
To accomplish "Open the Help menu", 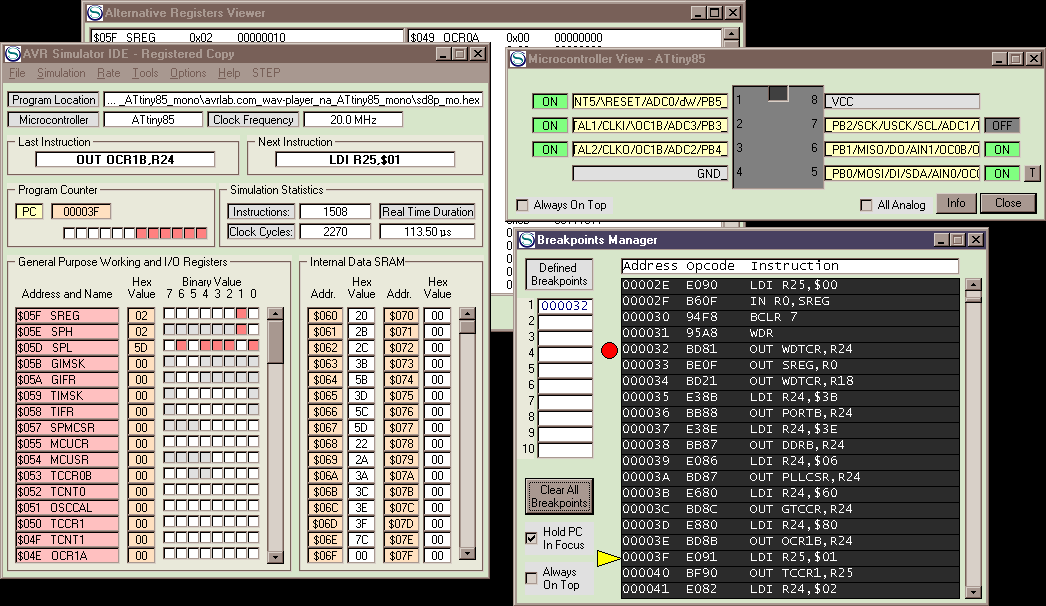I will coord(229,73).
